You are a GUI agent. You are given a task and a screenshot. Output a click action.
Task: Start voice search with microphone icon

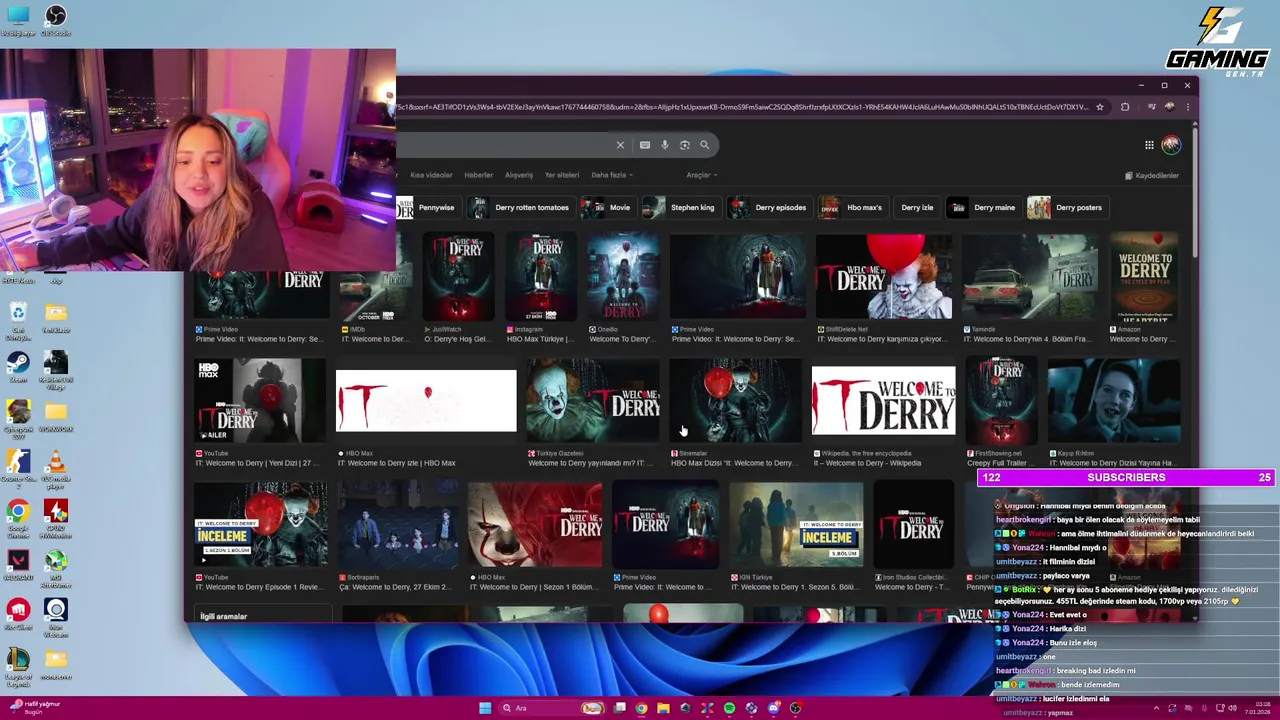tap(665, 145)
